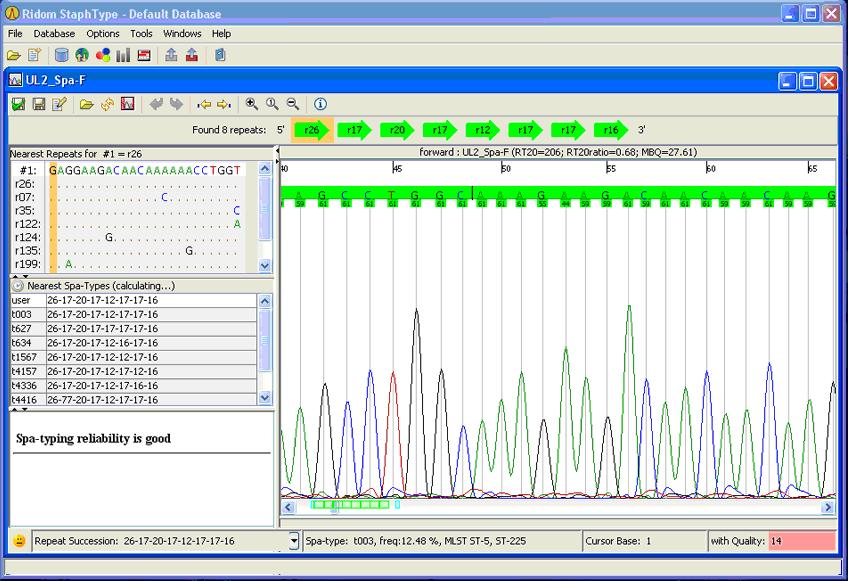
Task: Select the t1567 spa-type row
Action: (133, 357)
